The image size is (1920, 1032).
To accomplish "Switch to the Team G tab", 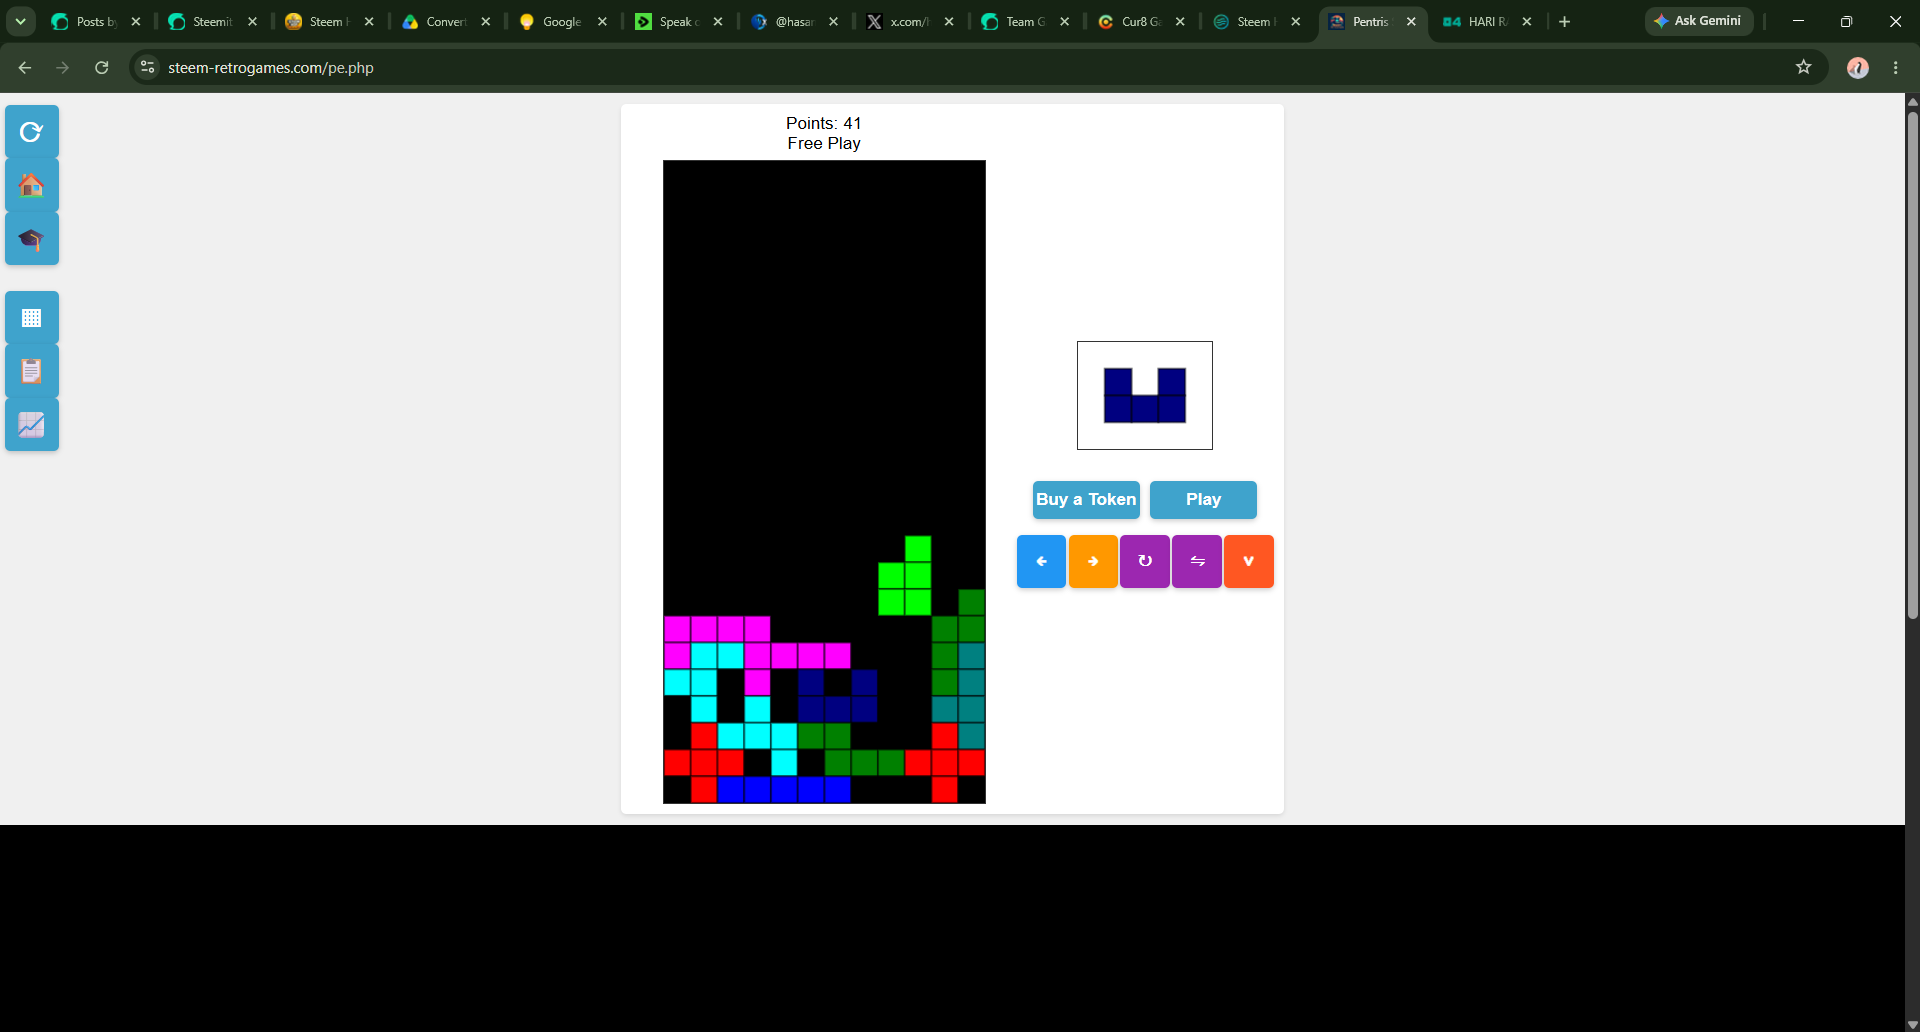I will [x=1024, y=21].
